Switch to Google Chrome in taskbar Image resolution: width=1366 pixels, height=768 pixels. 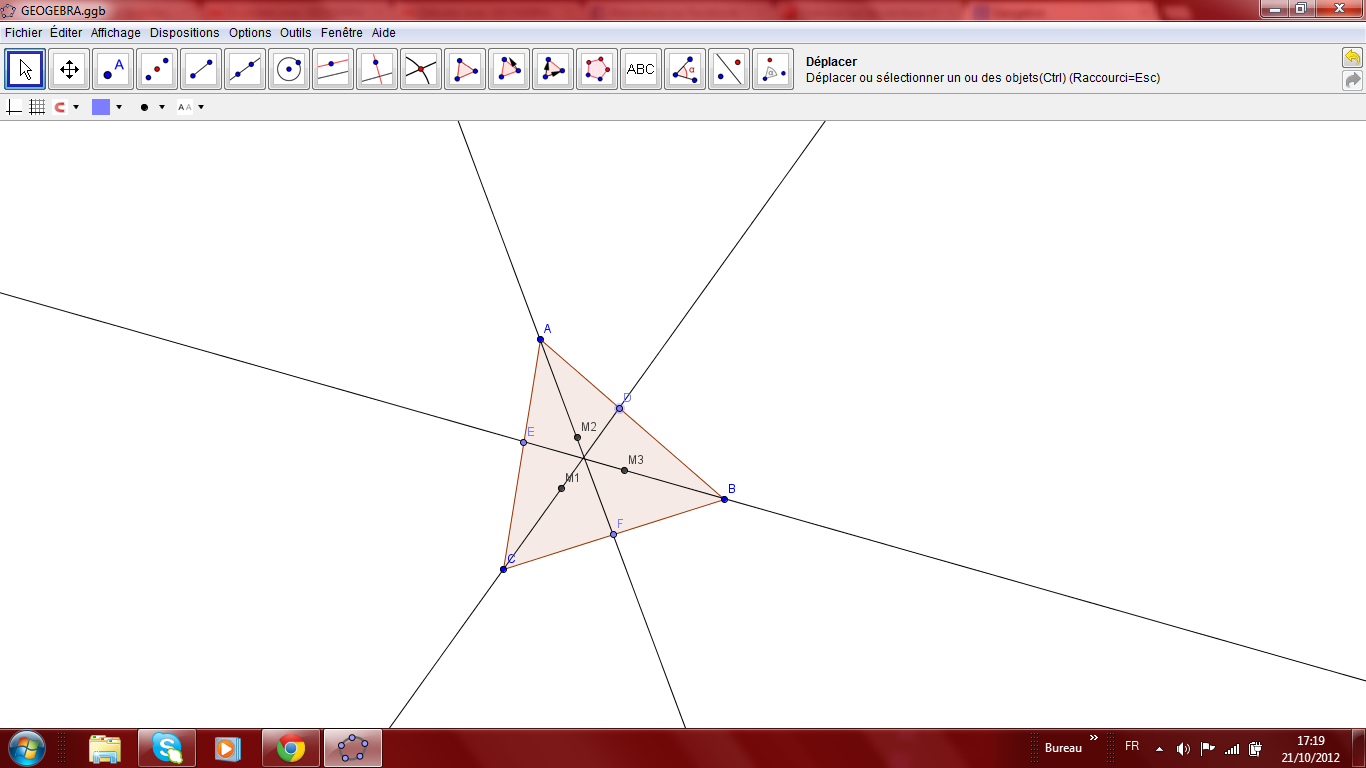[x=291, y=748]
